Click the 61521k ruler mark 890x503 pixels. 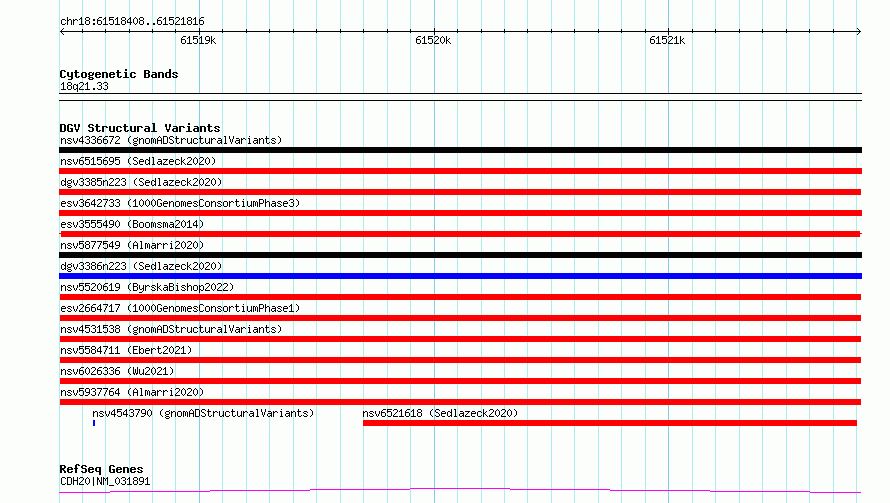point(667,40)
